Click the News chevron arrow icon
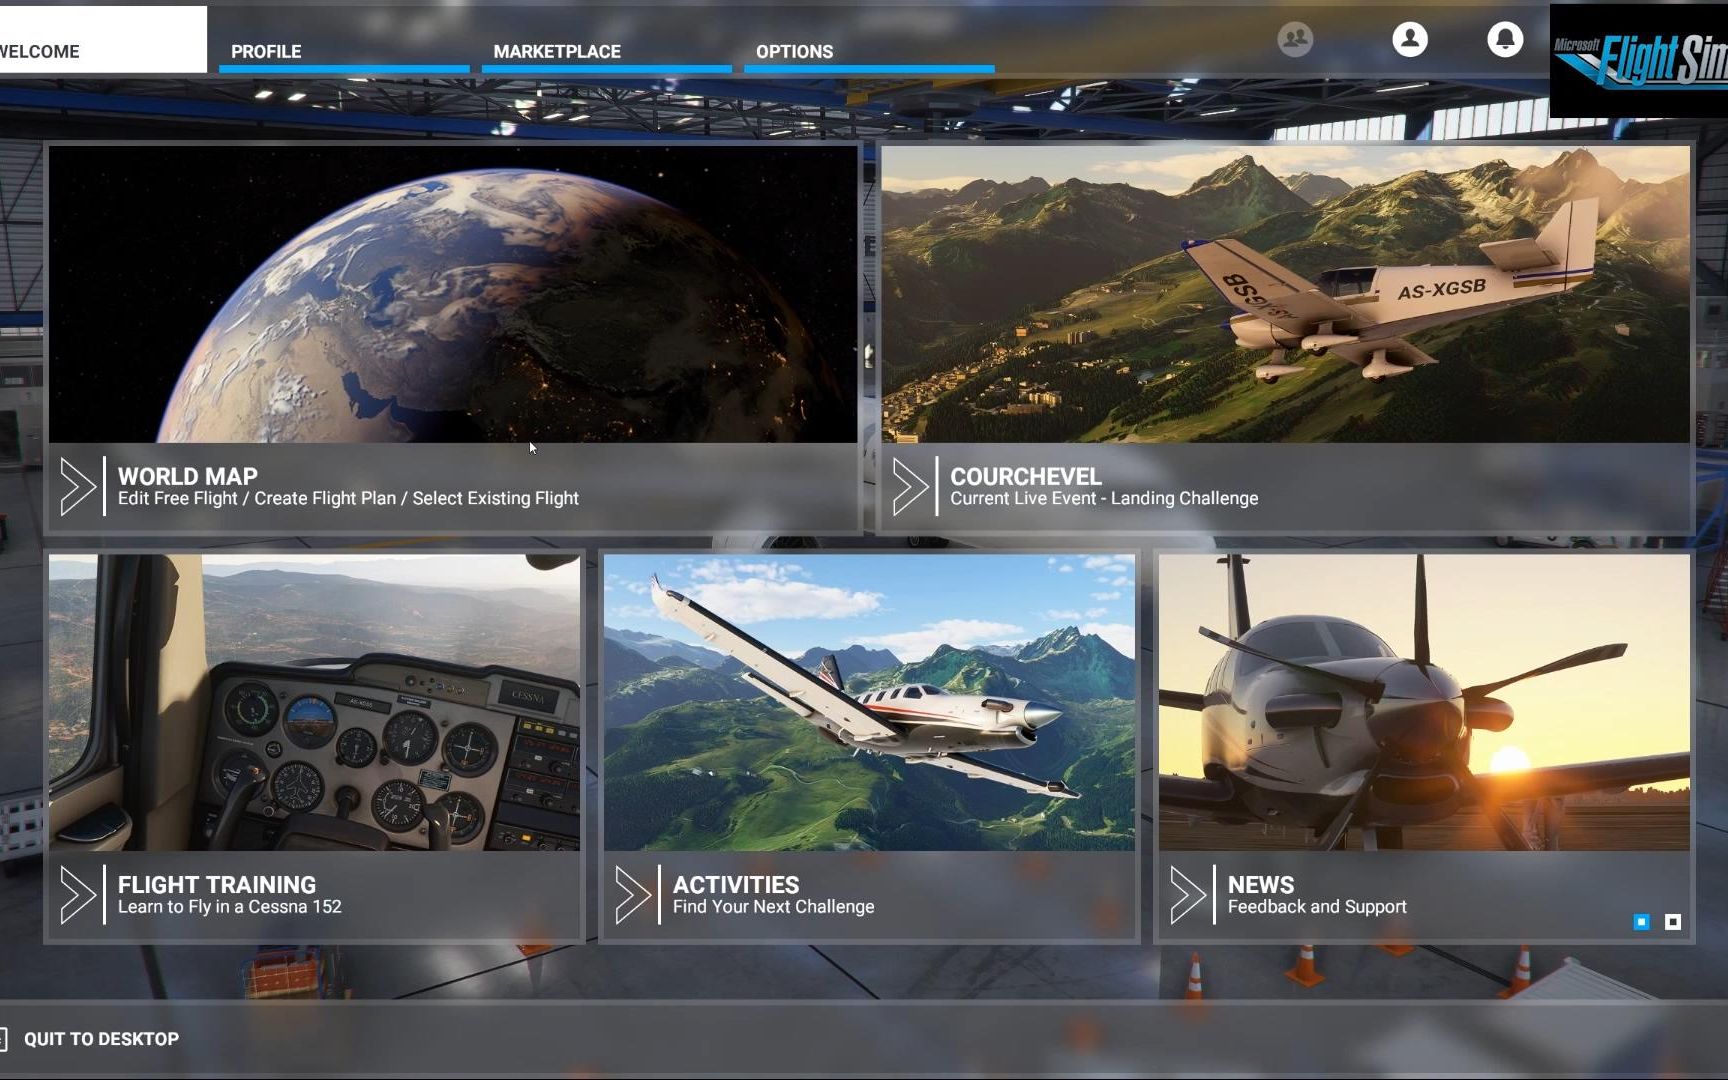This screenshot has height=1080, width=1728. pos(1187,894)
